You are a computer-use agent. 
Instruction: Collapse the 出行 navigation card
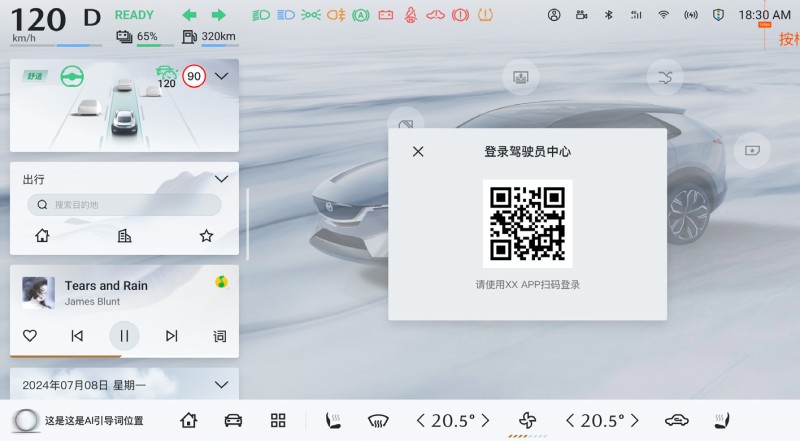[221, 179]
